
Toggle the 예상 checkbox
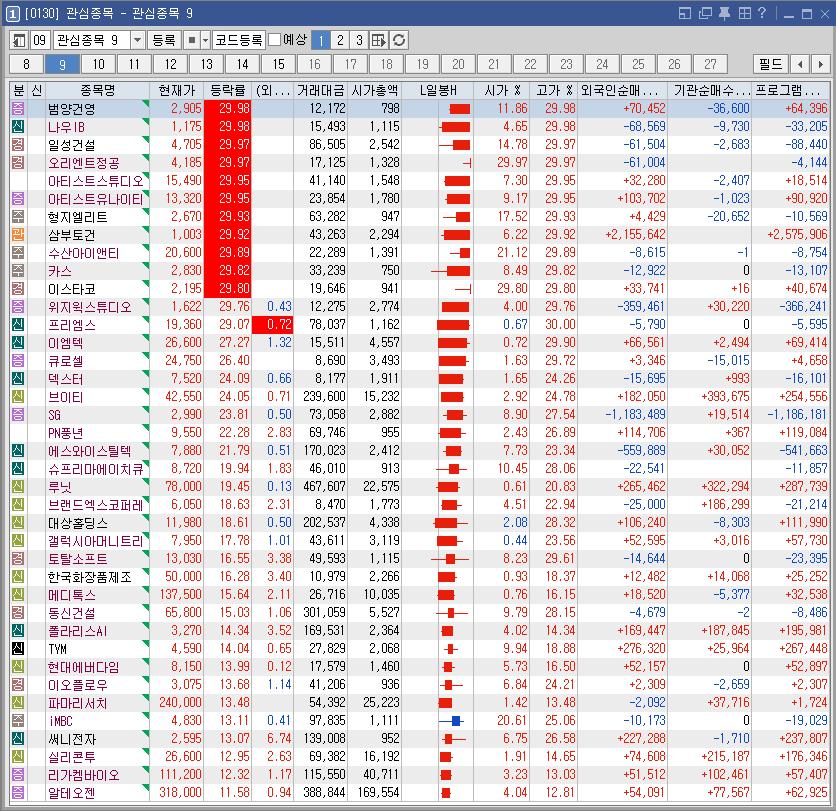coord(275,40)
